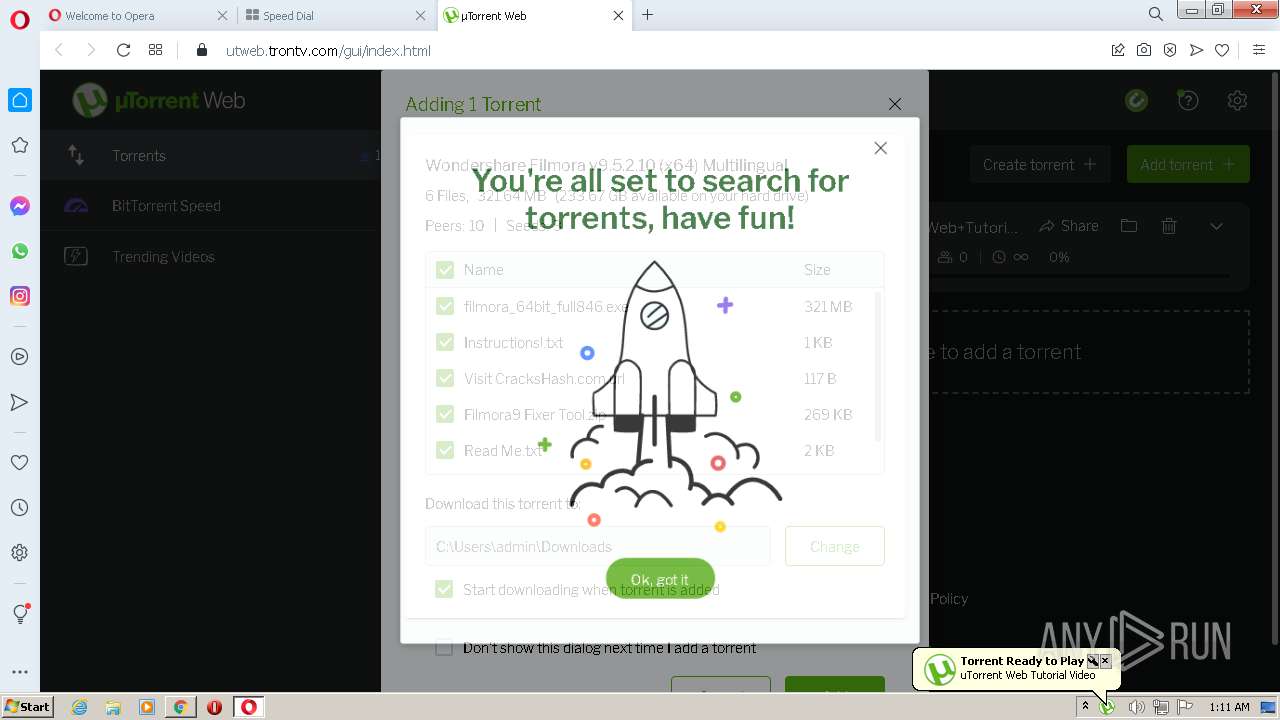Viewport: 1280px width, 720px height.
Task: Open WhatsApp in Opera sidebar
Action: (x=20, y=251)
